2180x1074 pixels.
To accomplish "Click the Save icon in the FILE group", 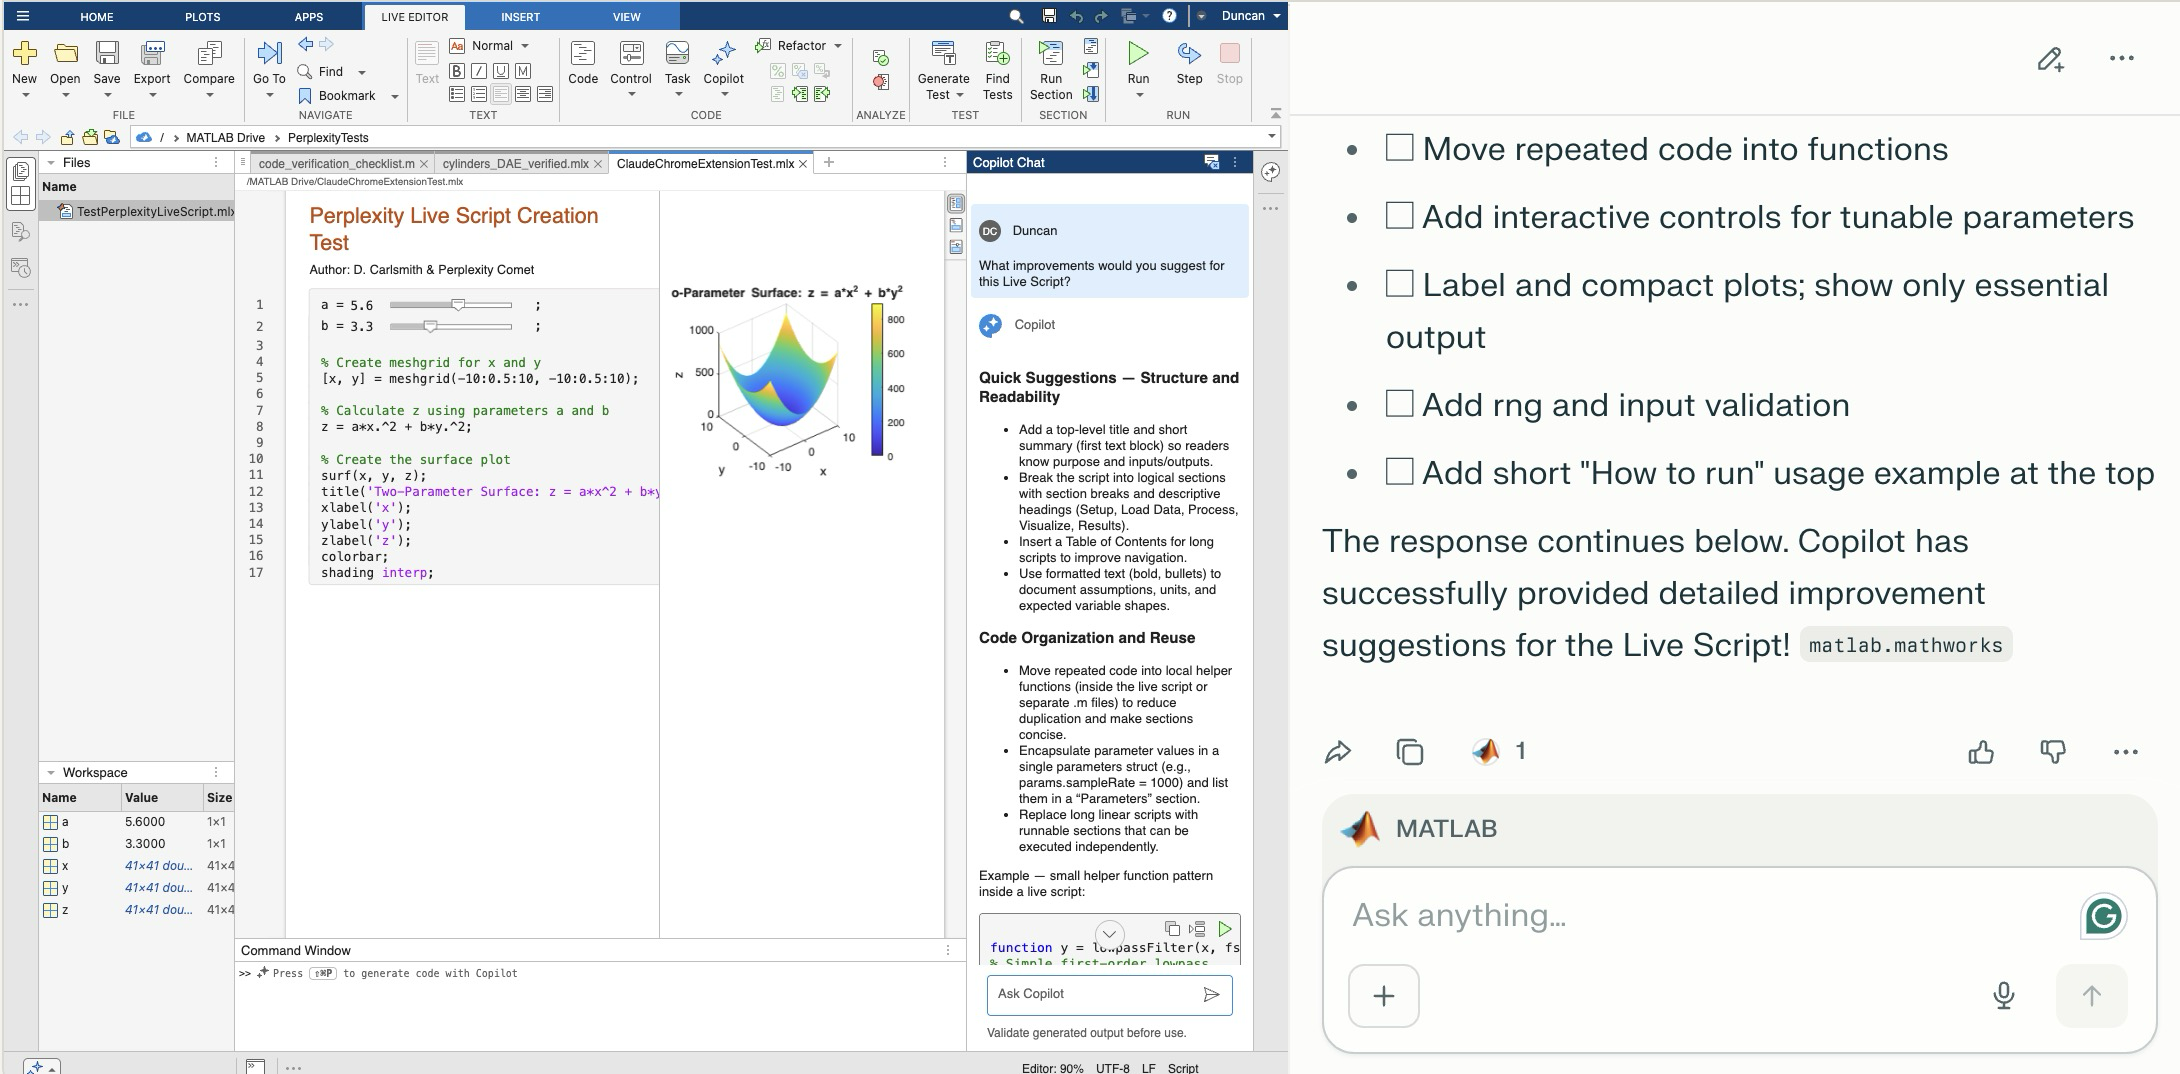I will [107, 53].
